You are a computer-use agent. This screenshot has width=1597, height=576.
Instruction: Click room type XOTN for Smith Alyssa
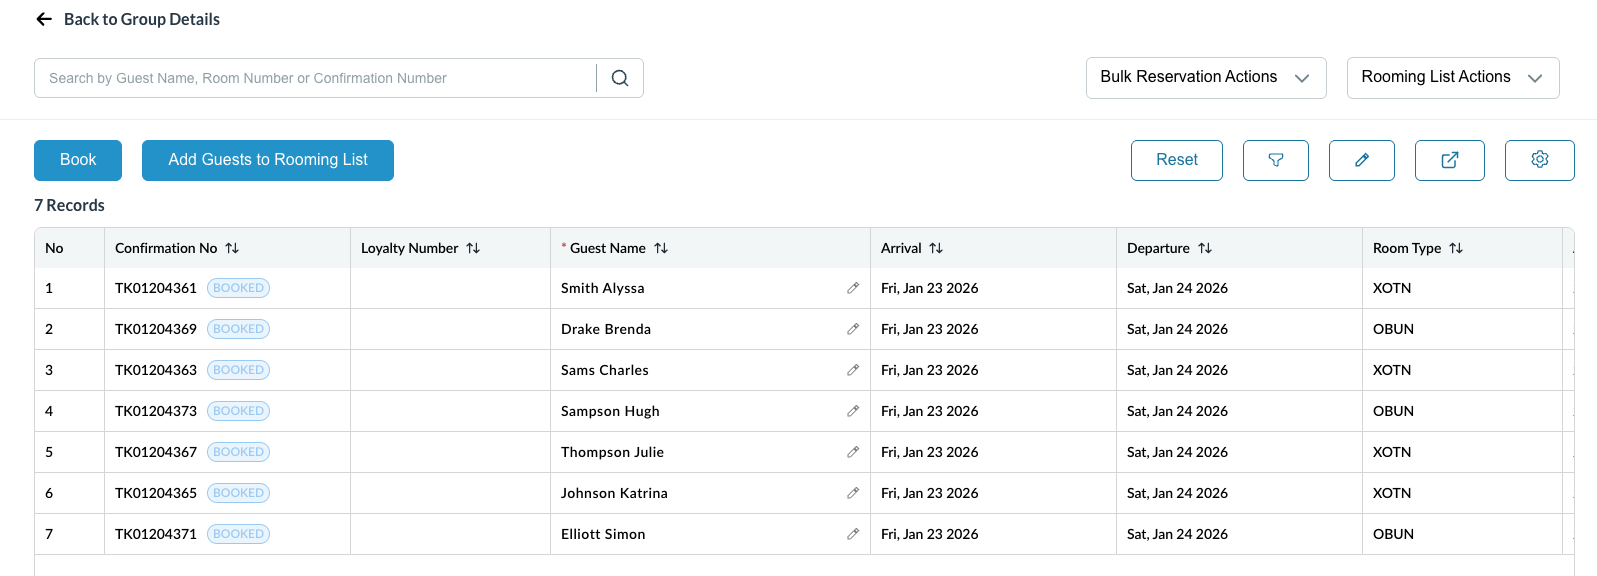click(1392, 288)
